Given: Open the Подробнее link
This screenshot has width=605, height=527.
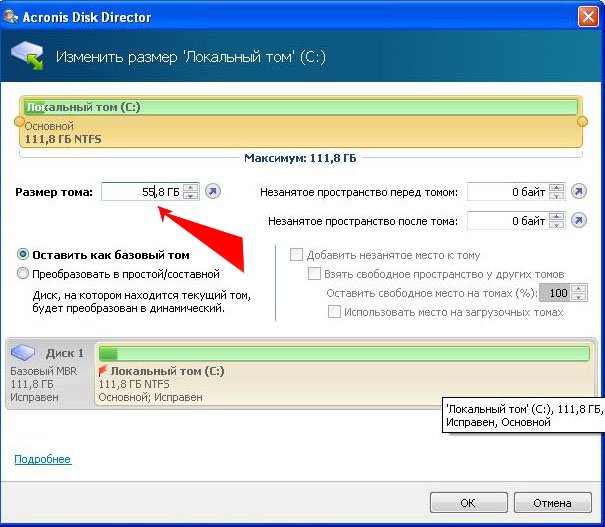Looking at the screenshot, I should pos(42,459).
